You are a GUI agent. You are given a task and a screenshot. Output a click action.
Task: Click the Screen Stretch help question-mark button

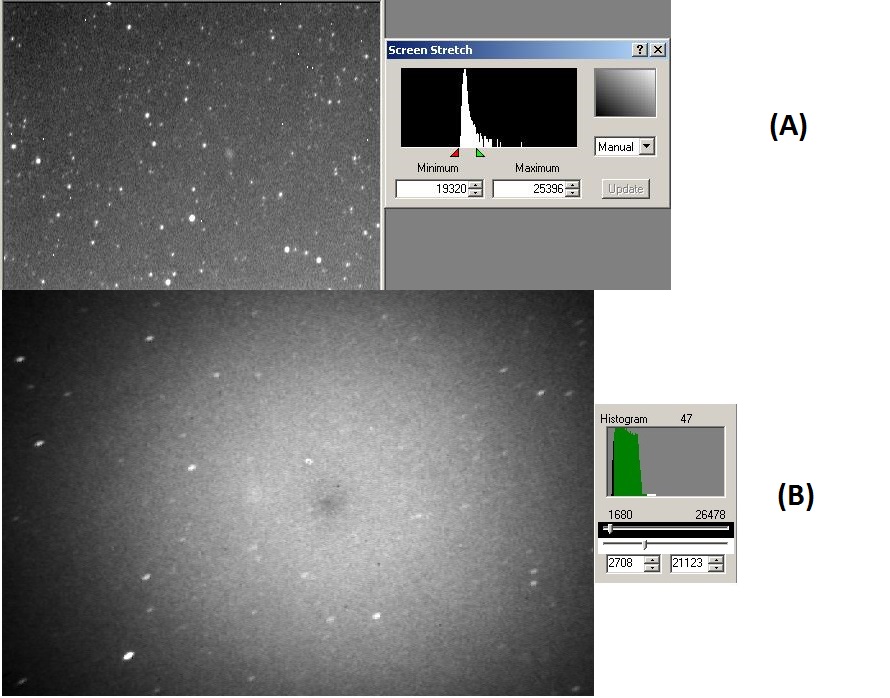(640, 50)
